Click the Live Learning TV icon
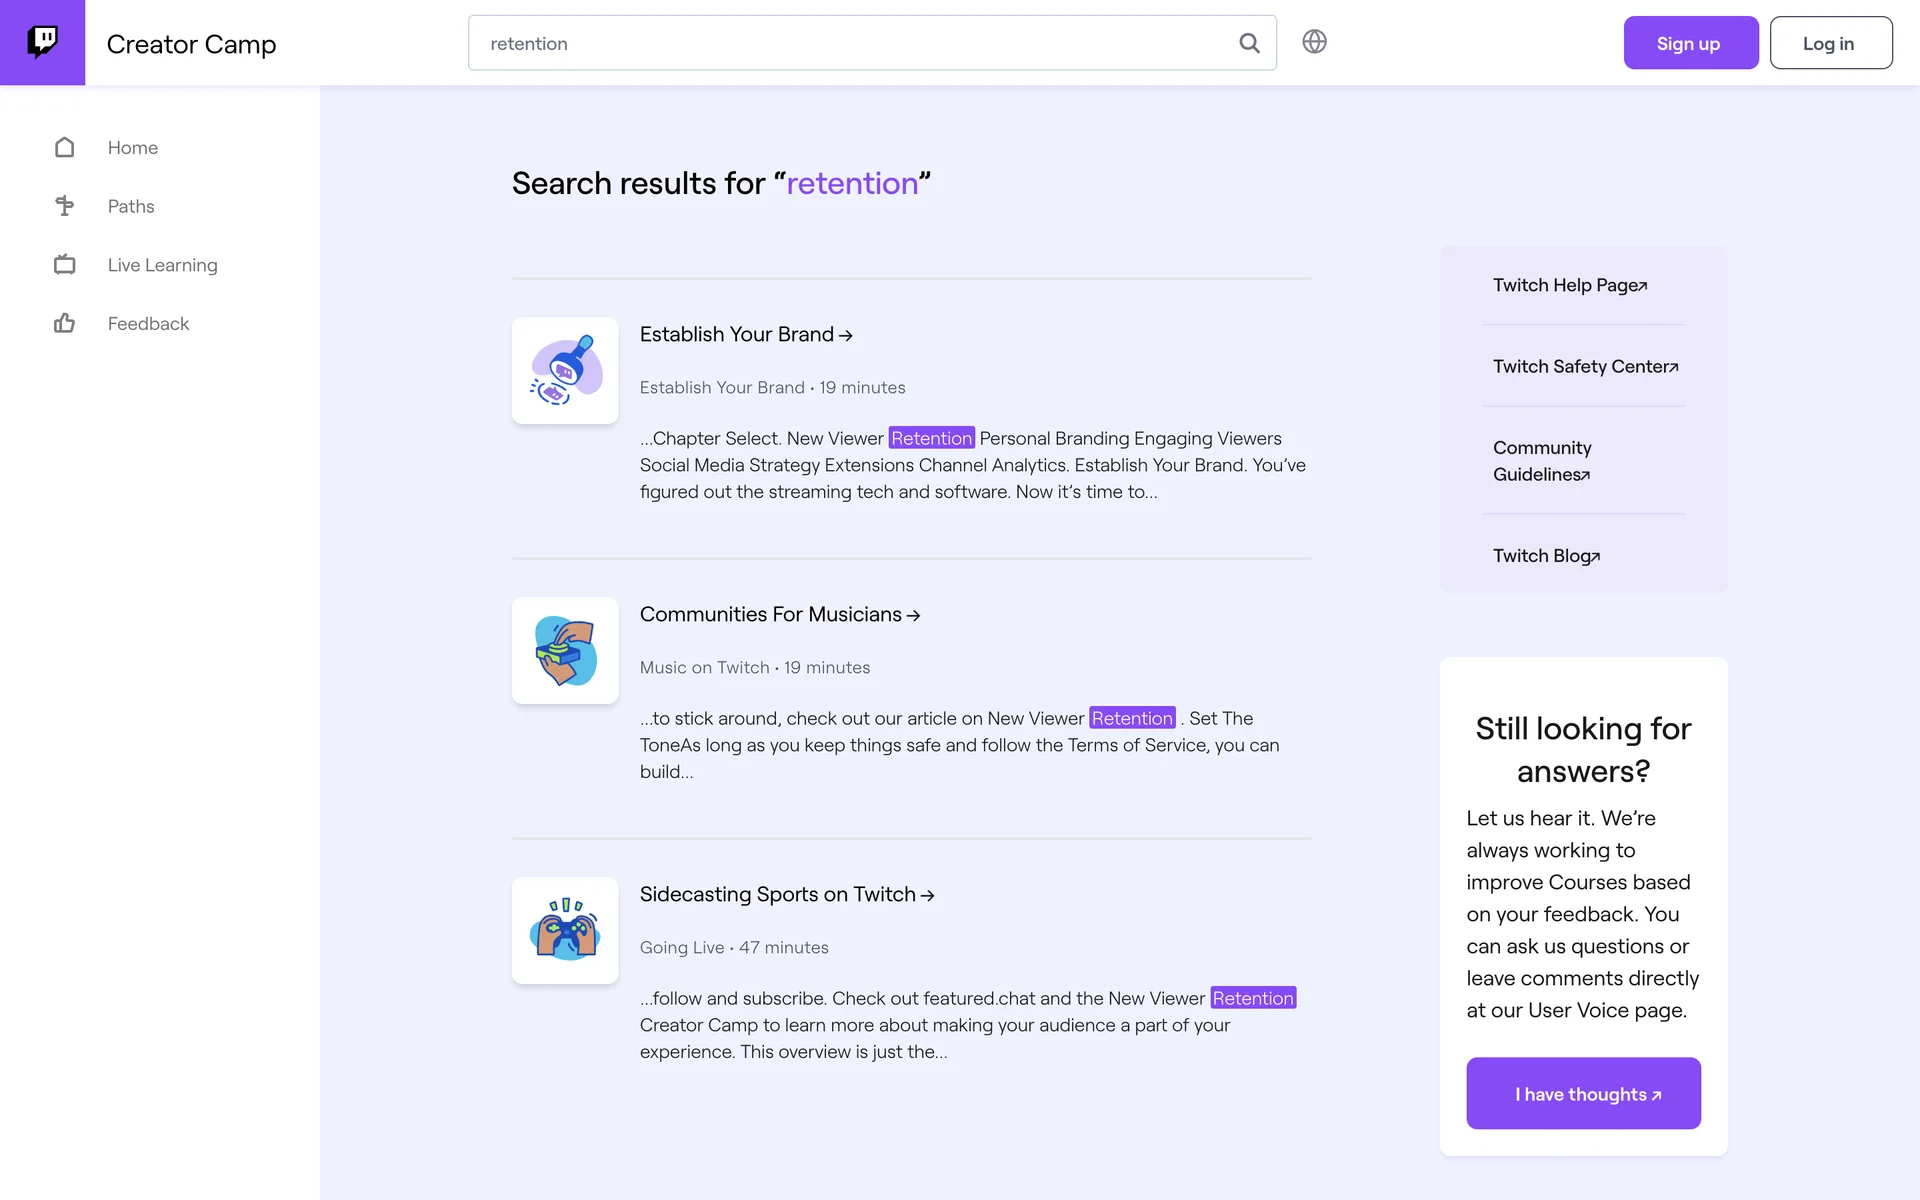 click(x=65, y=265)
